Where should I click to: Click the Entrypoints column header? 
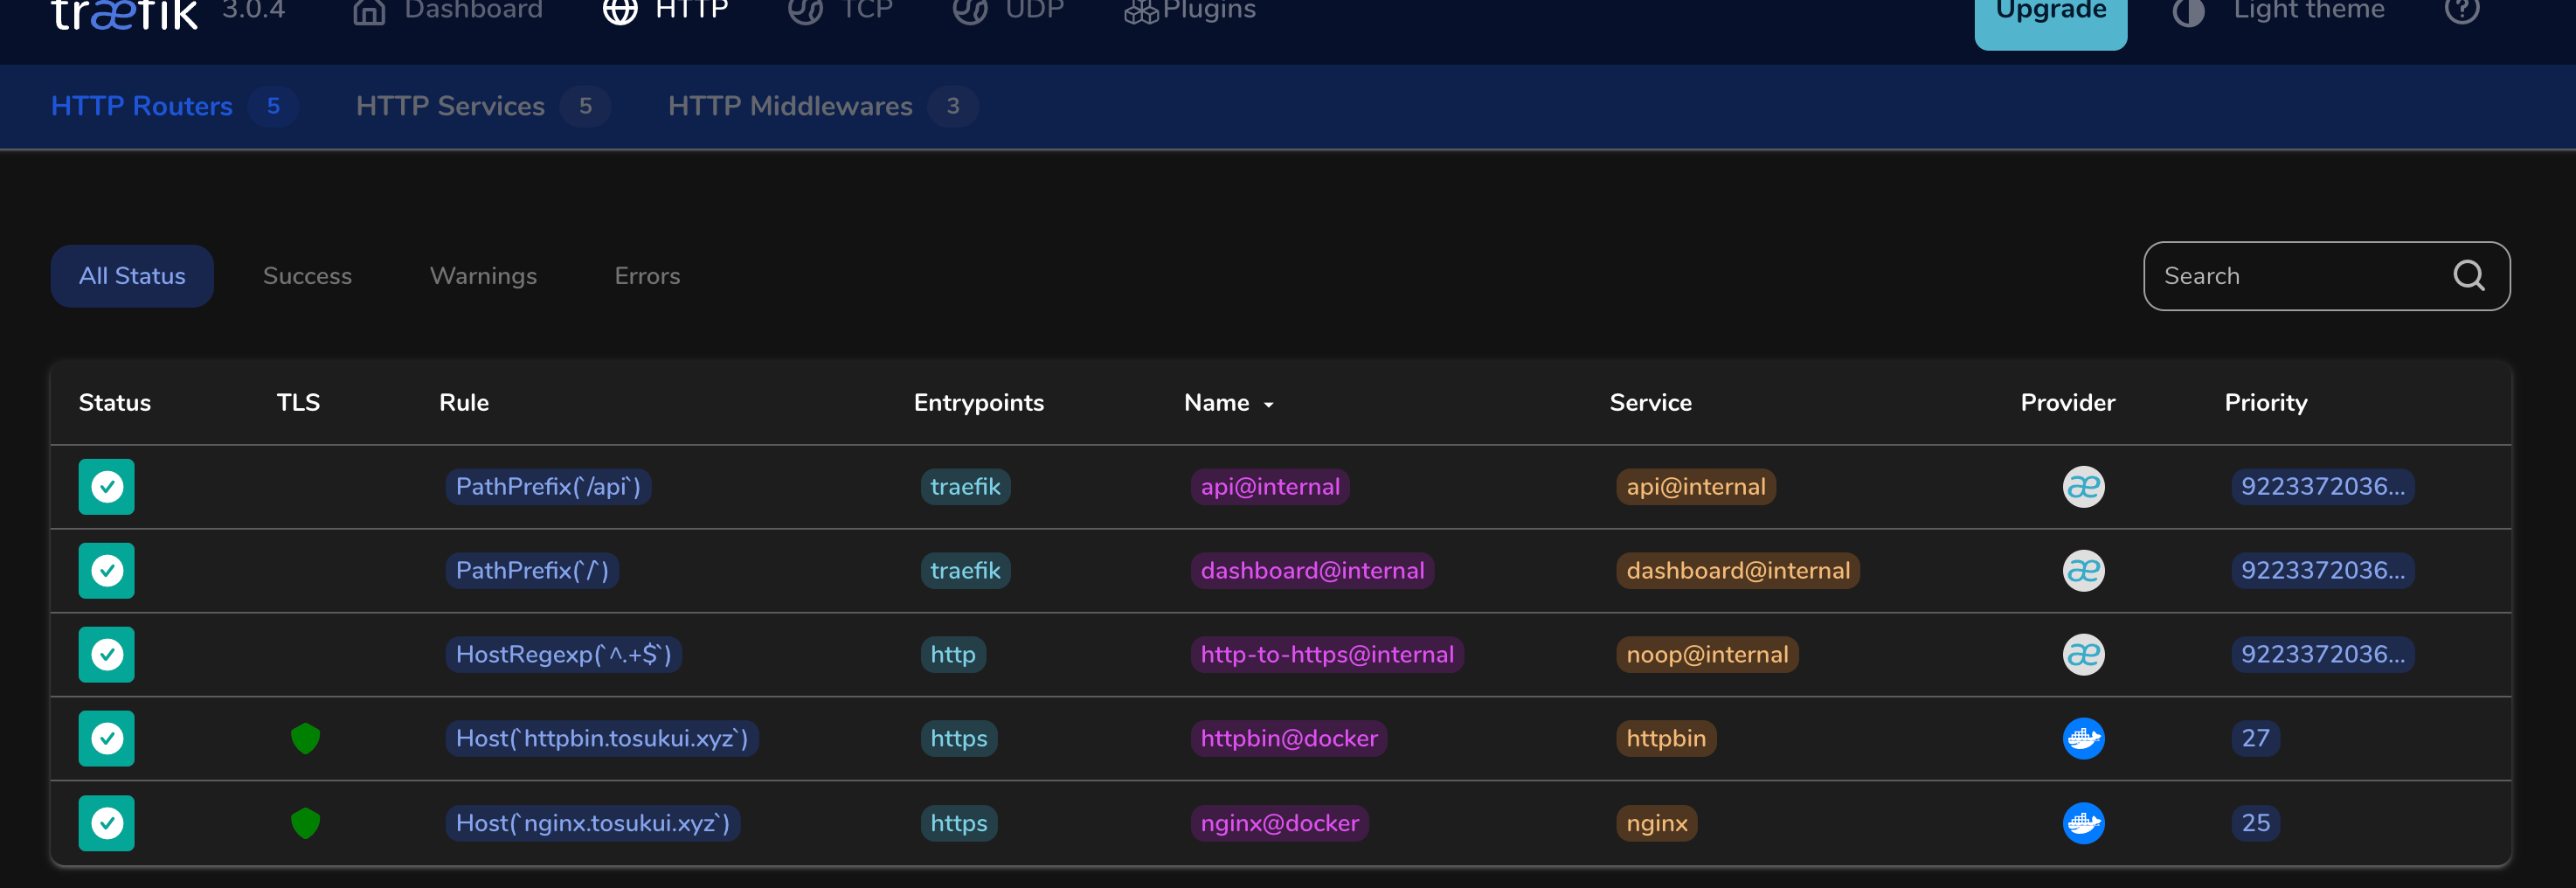[978, 403]
